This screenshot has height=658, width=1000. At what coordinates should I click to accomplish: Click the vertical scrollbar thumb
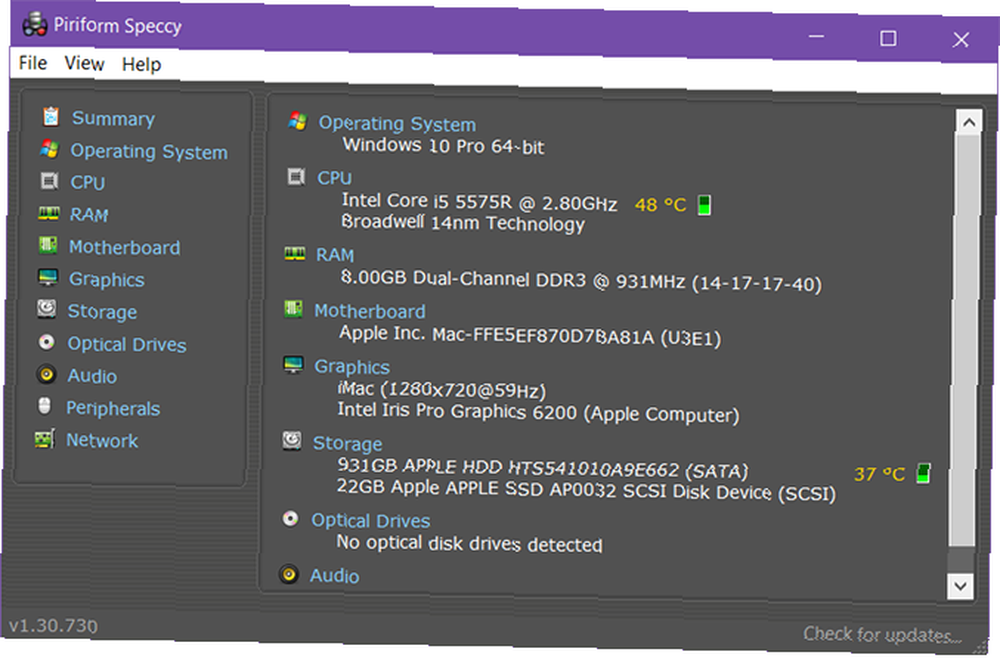pos(964,340)
